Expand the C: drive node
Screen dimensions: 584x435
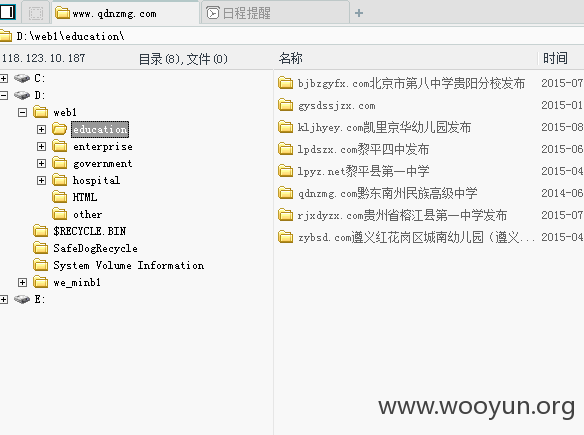coord(4,78)
